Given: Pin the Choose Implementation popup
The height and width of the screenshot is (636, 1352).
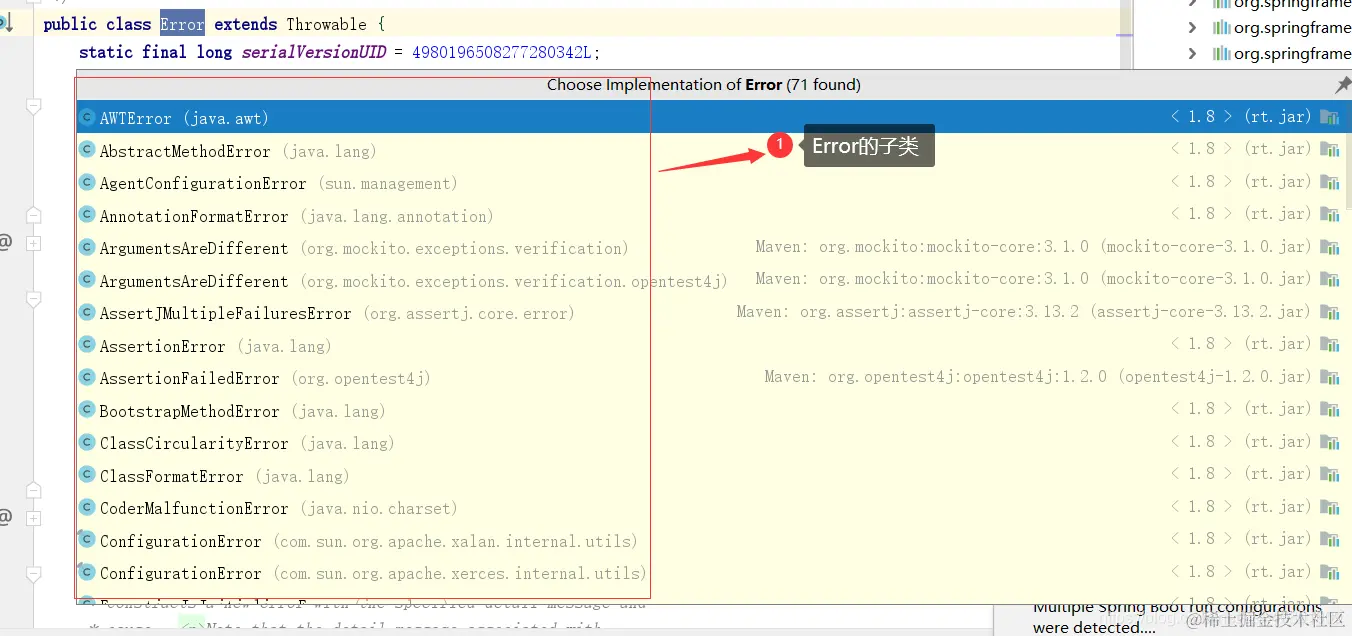Looking at the screenshot, I should (1343, 85).
